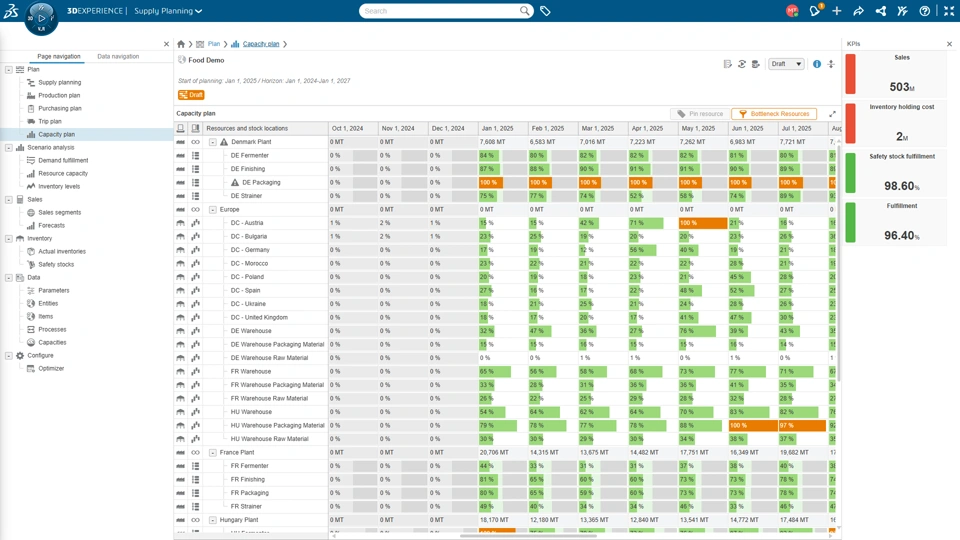960x540 pixels.
Task: Collapse the Scenario analysis tree node
Action: click(x=9, y=148)
